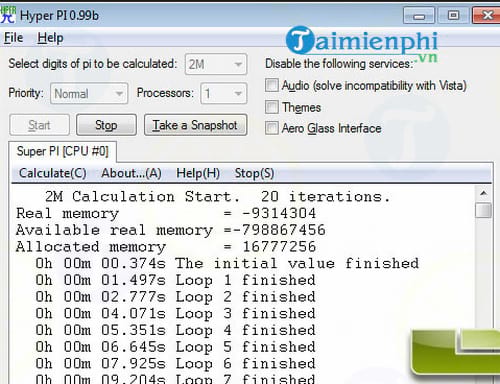
Task: Toggle the Themes checkbox
Action: pos(272,107)
